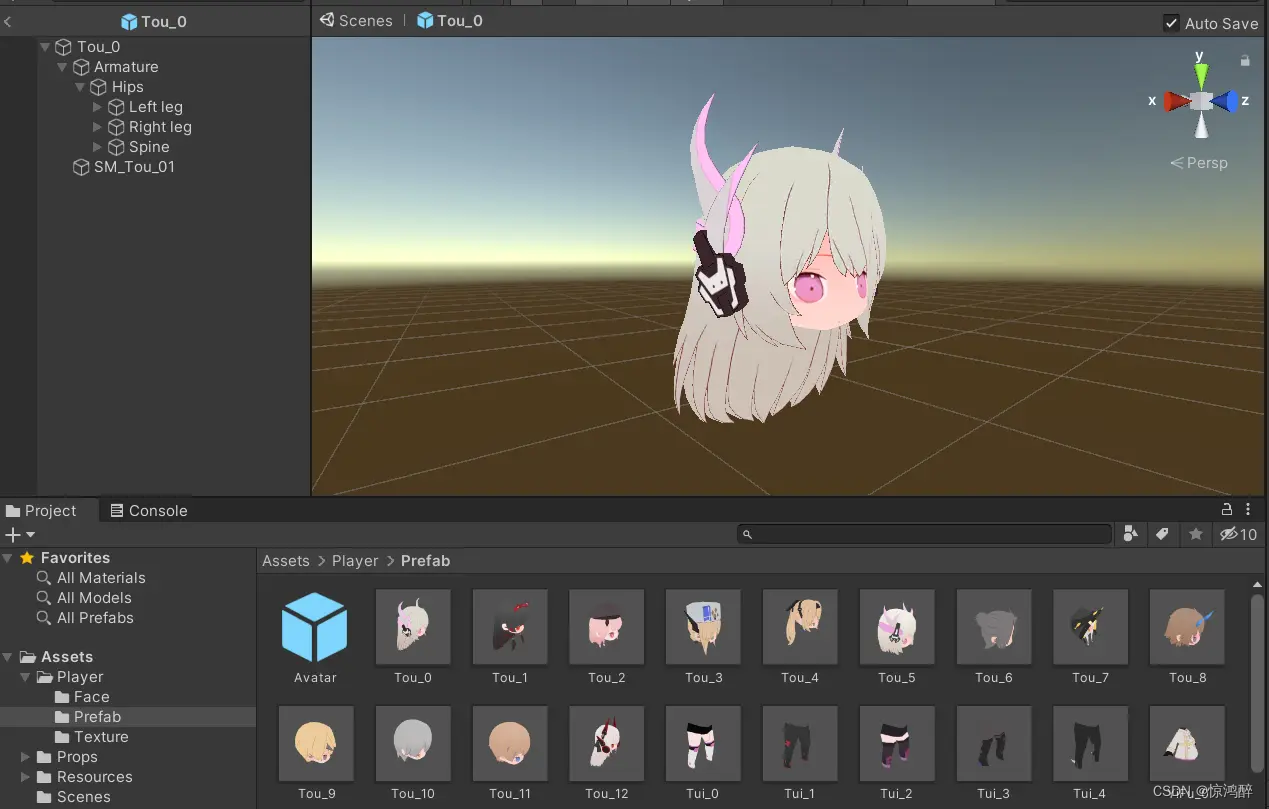Click the search by type icon
This screenshot has height=809, width=1269.
click(x=1130, y=534)
